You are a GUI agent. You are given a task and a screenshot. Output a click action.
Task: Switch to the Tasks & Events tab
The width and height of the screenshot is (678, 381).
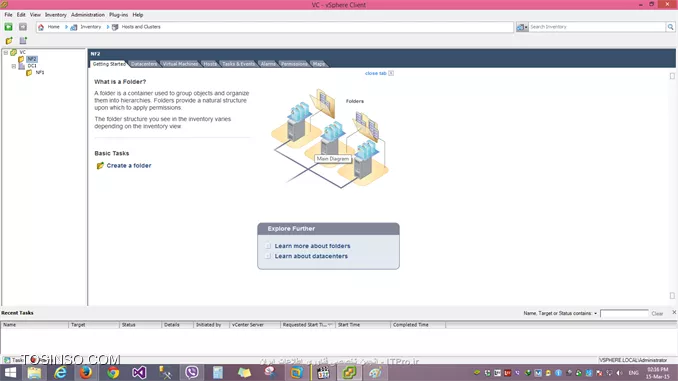click(238, 64)
